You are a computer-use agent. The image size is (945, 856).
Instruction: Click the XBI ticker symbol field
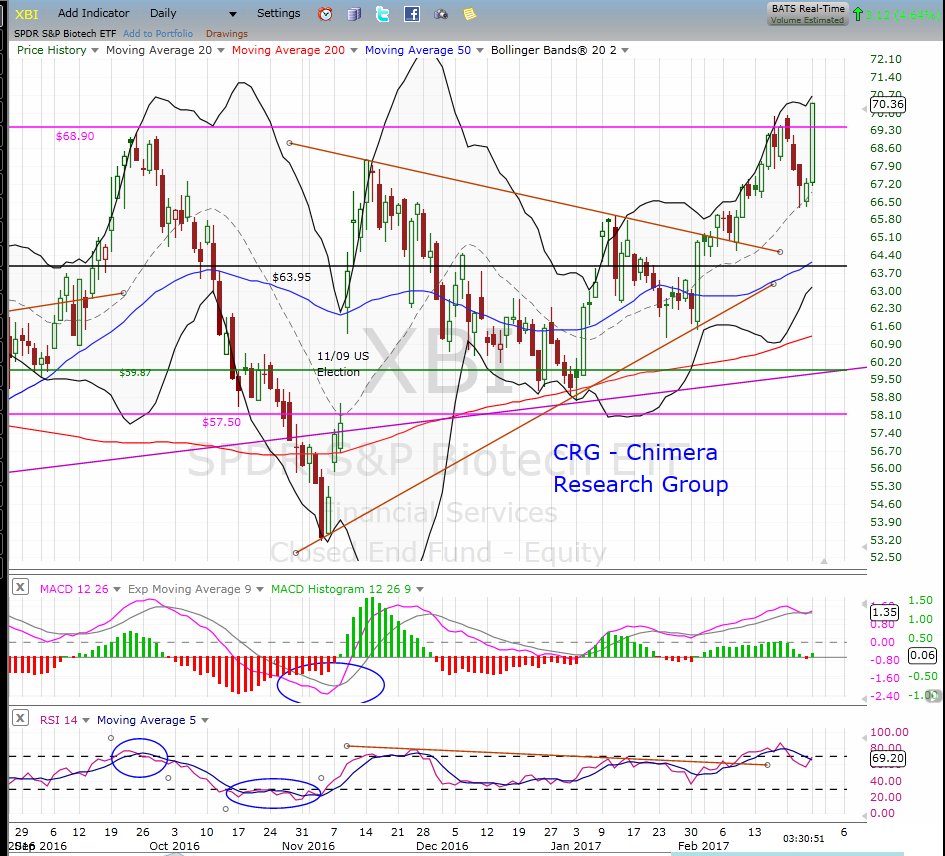click(x=27, y=13)
